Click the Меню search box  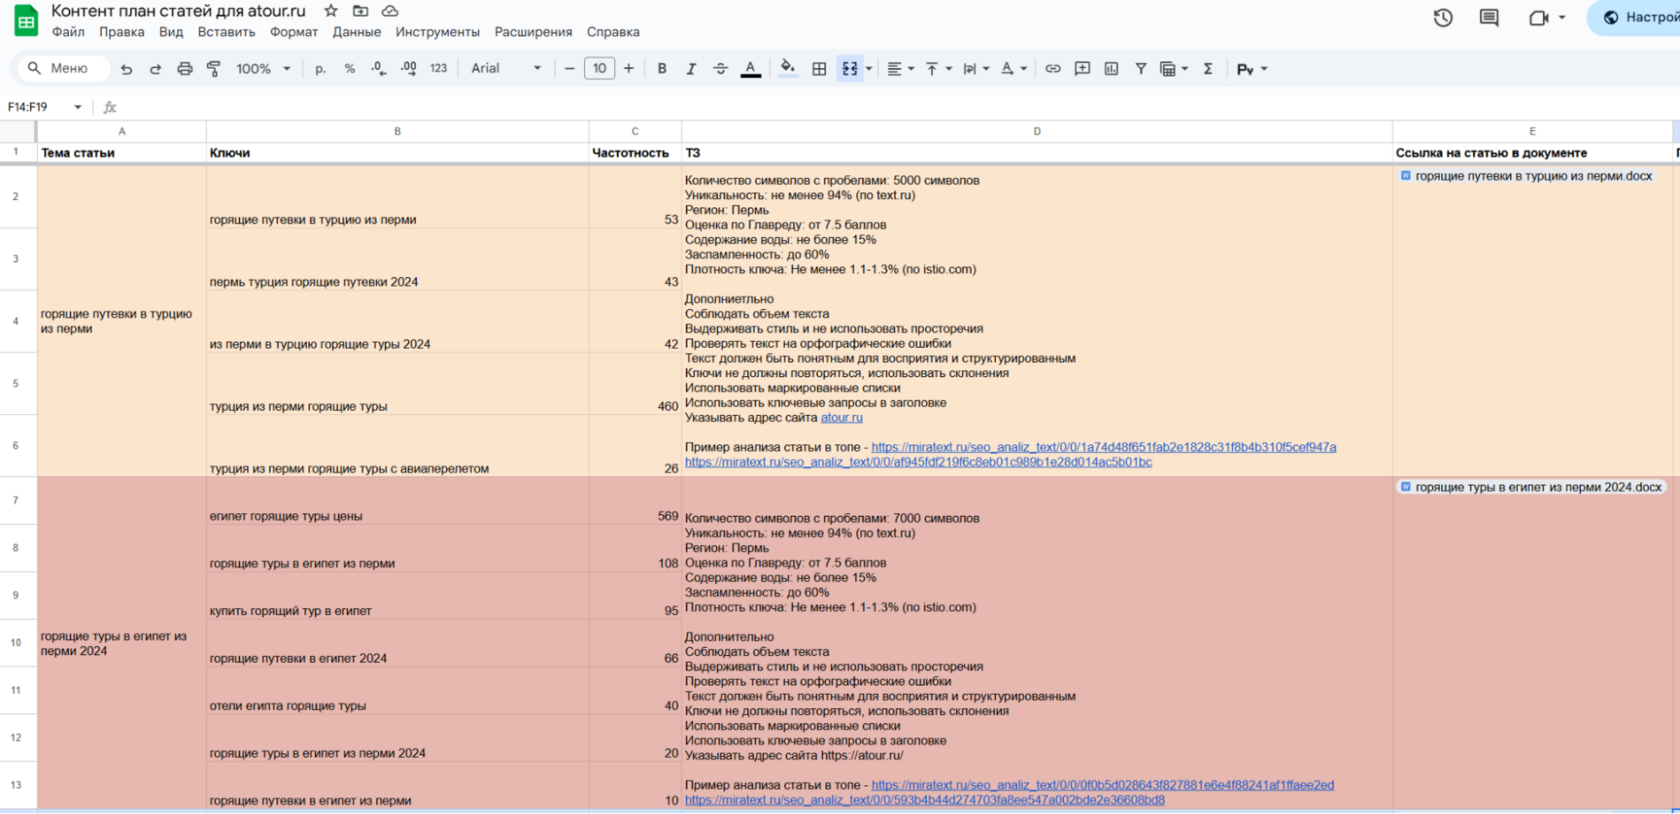(63, 69)
